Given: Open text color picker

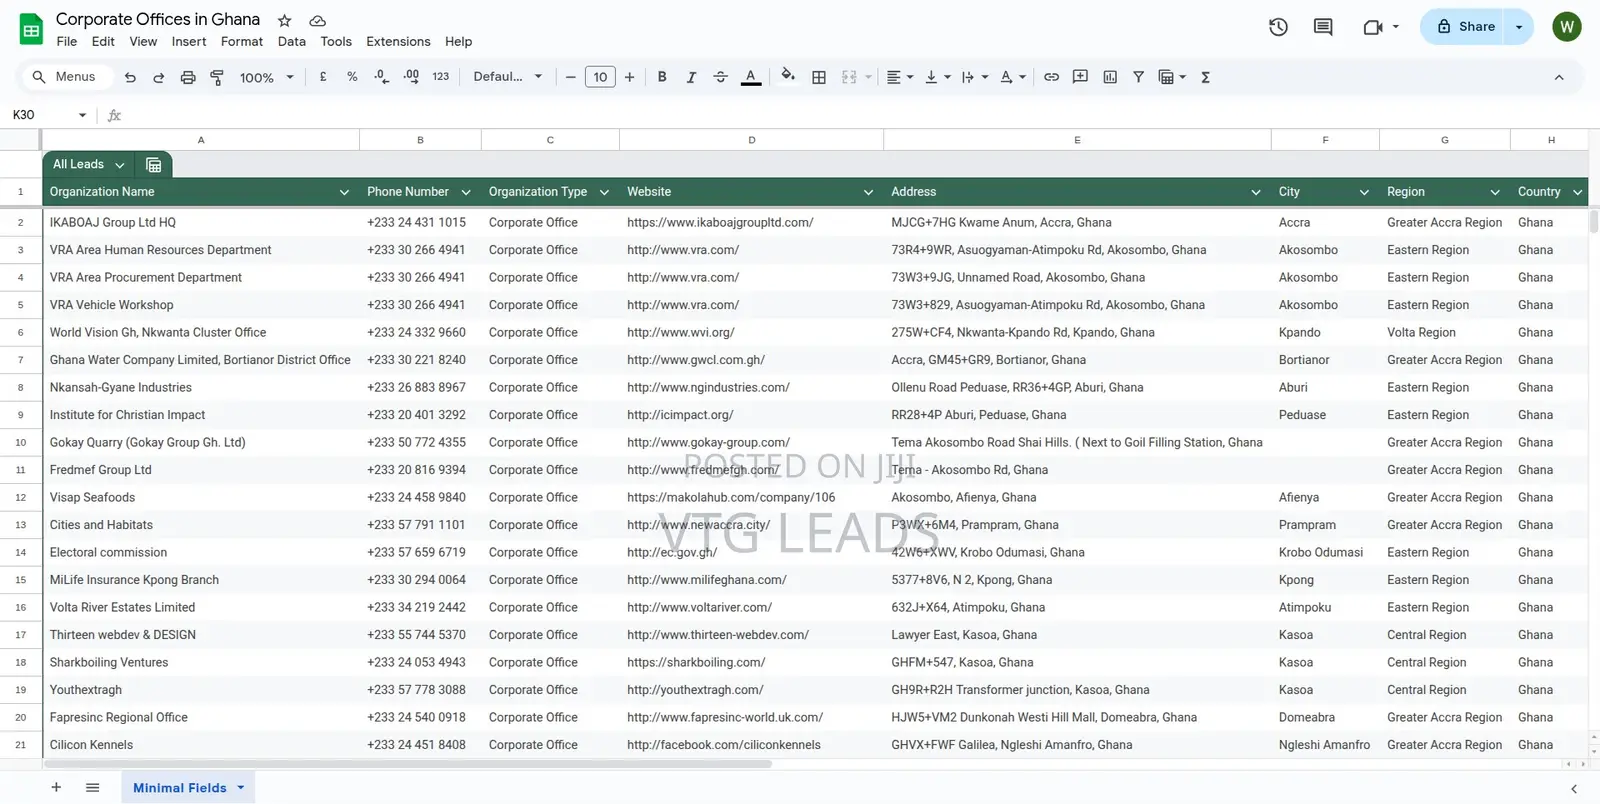Looking at the screenshot, I should tap(751, 77).
